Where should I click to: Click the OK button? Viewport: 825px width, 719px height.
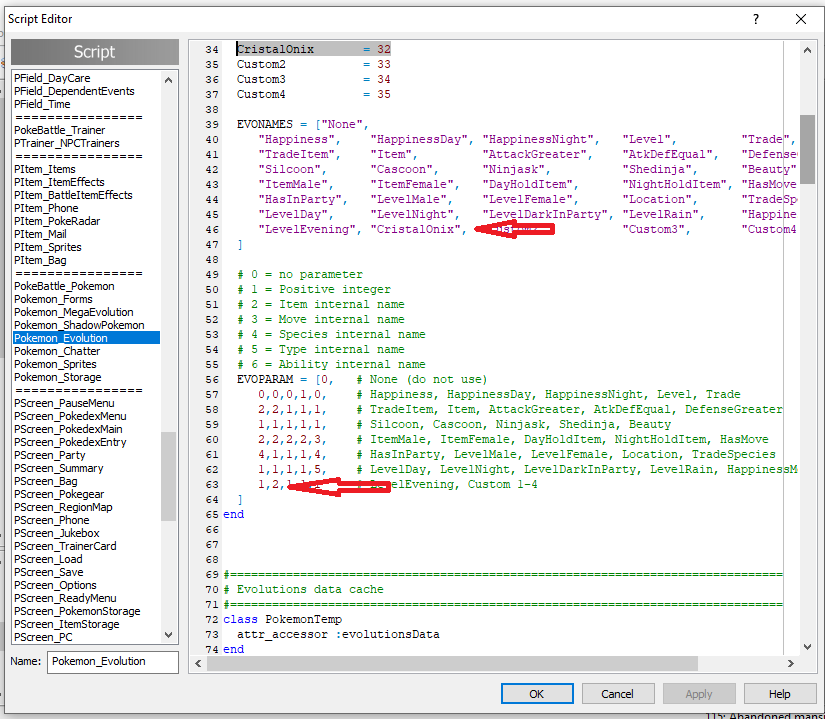(537, 694)
